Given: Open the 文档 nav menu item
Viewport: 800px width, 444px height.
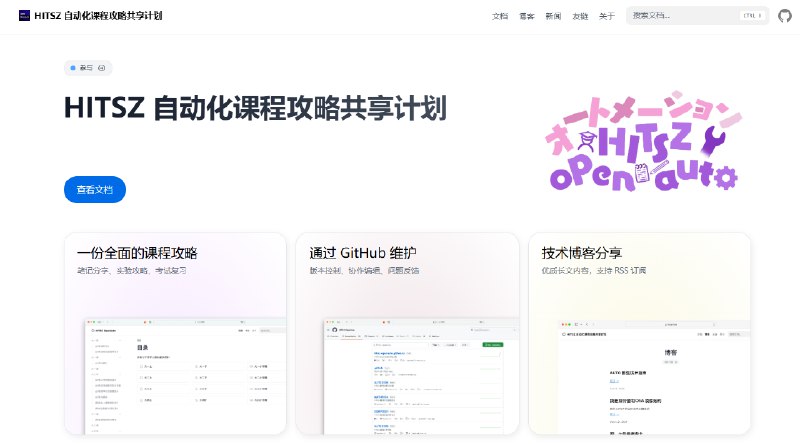Looking at the screenshot, I should [501, 16].
